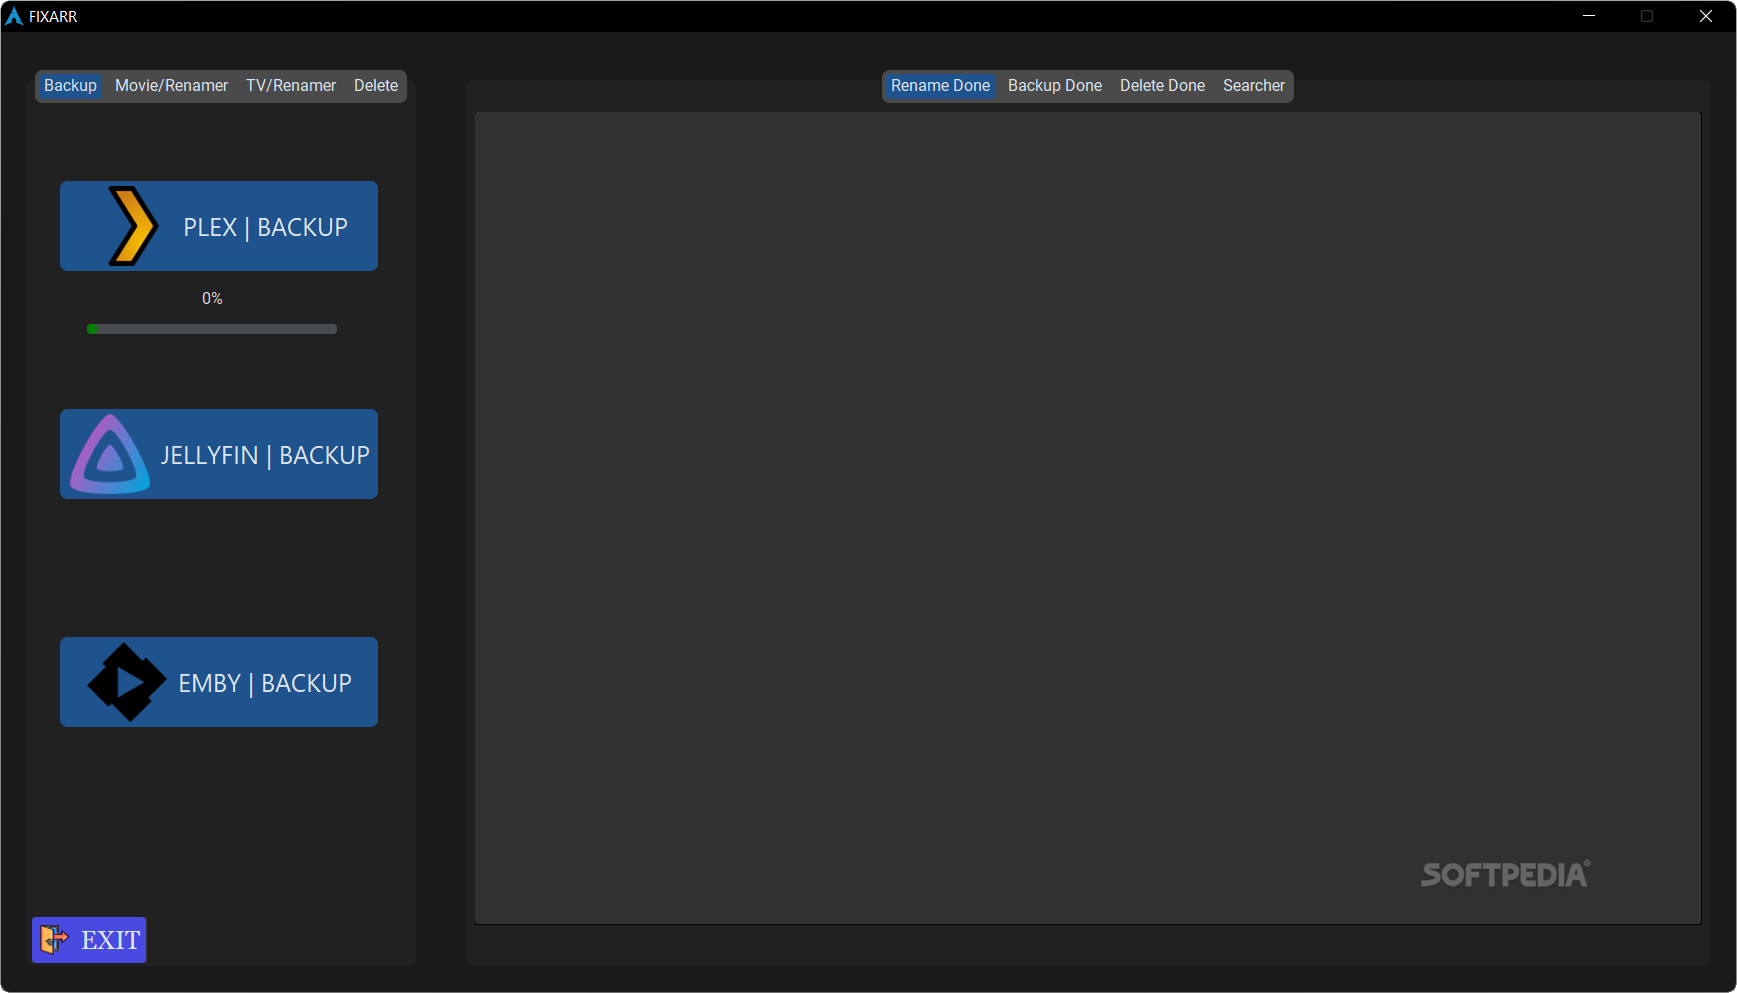The image size is (1737, 993).
Task: Click the Emby play-diamond logo icon
Action: tap(127, 682)
